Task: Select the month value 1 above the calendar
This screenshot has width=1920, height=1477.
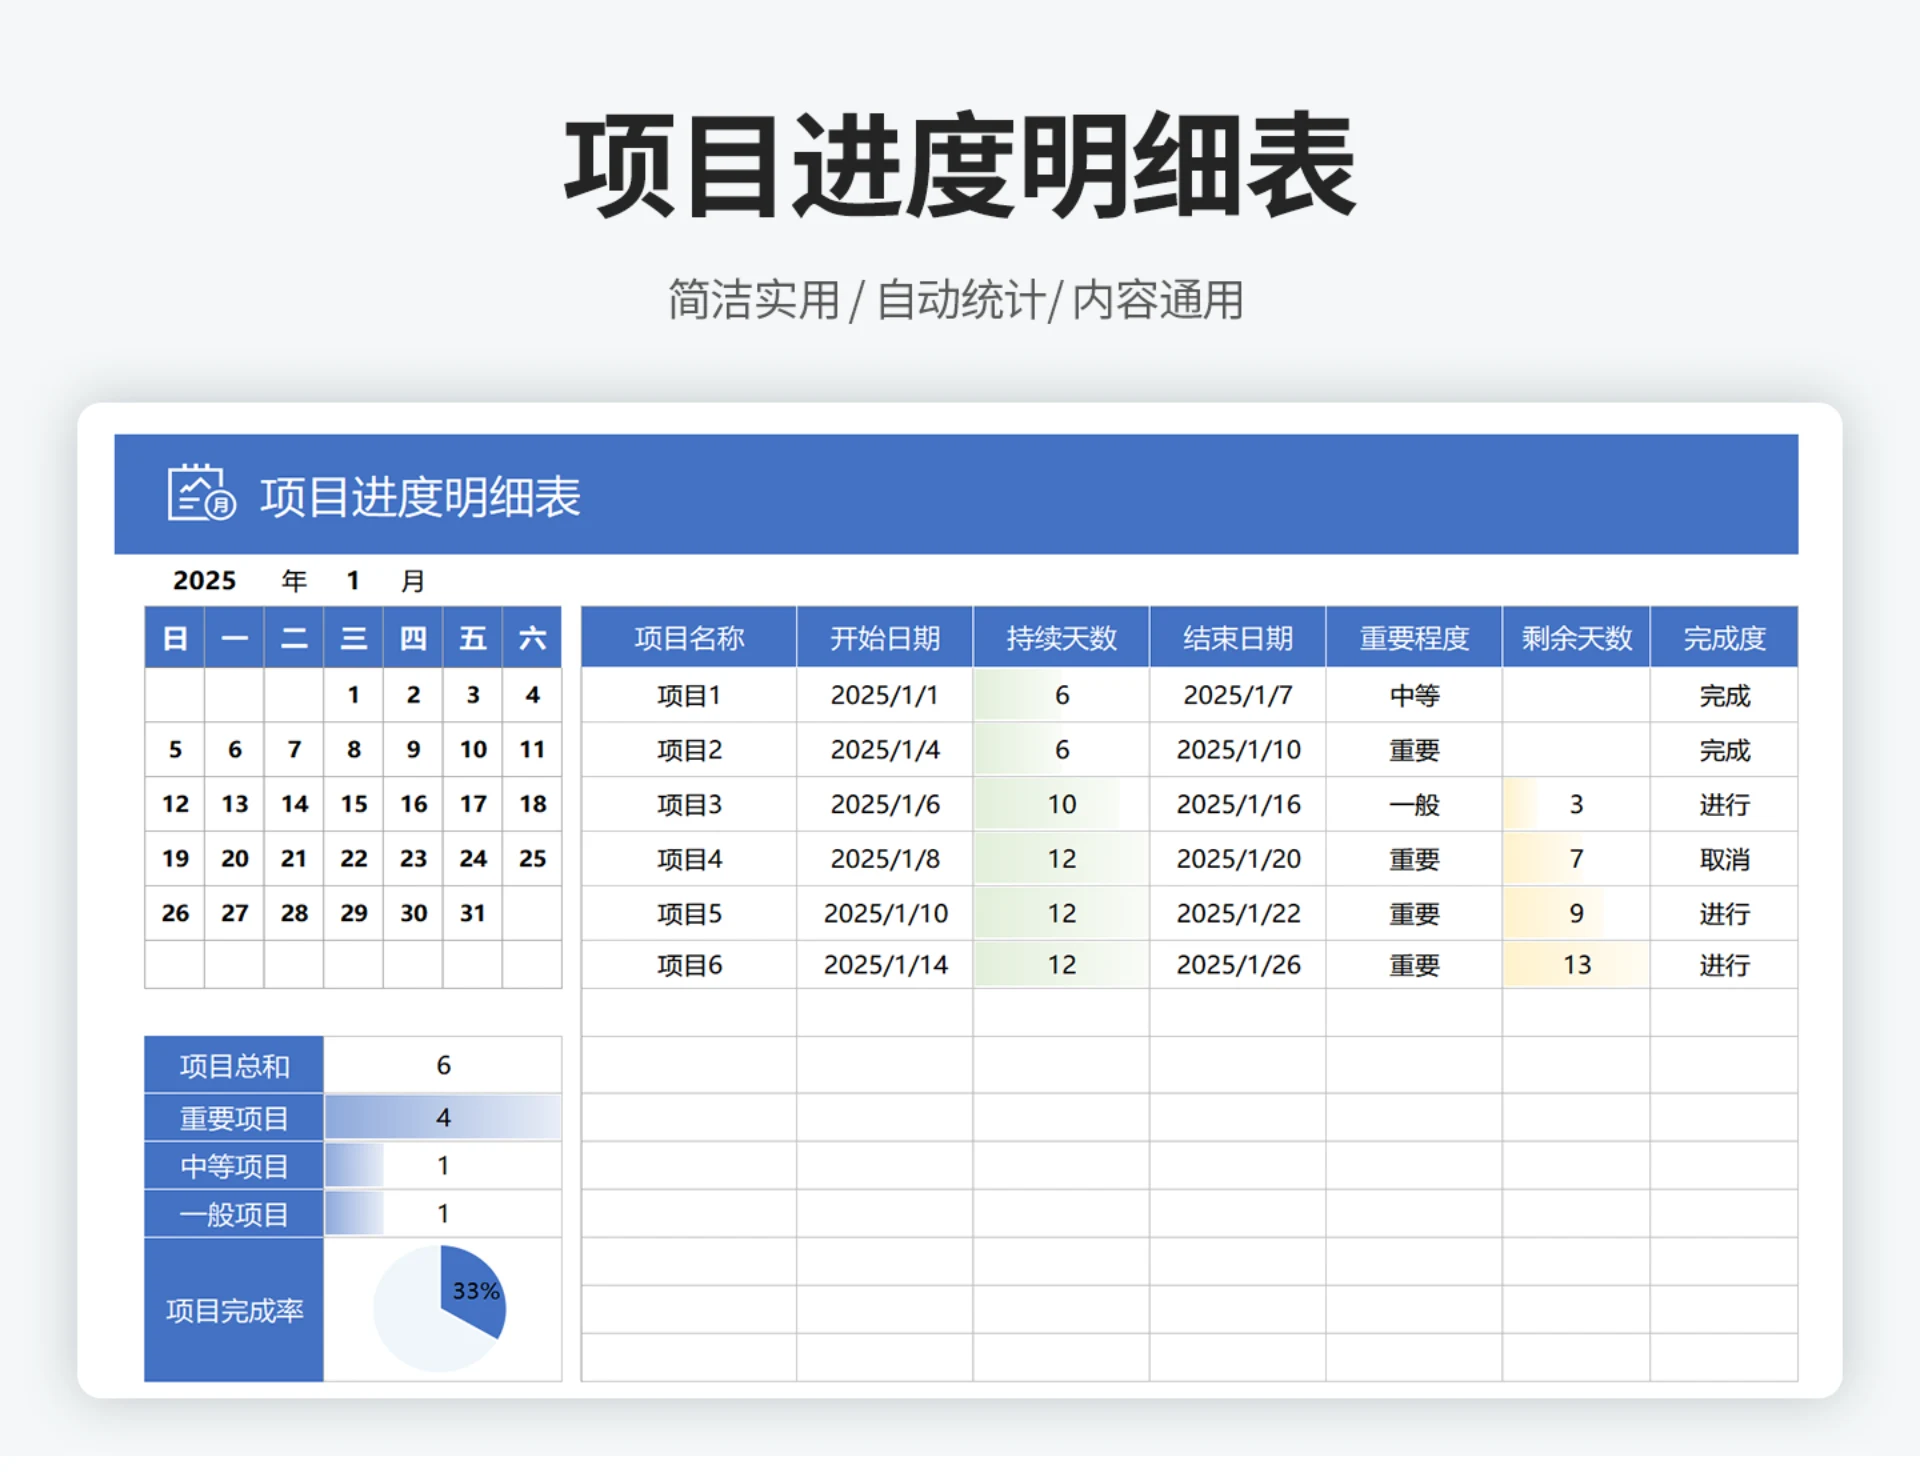Action: 352,580
